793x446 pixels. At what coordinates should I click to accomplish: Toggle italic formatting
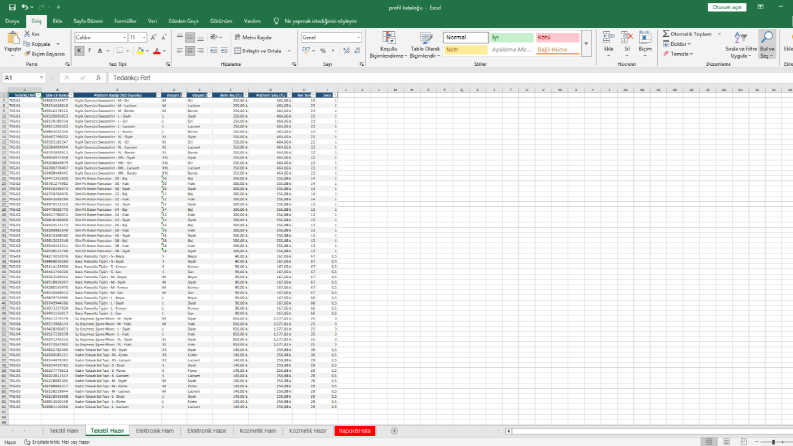pos(90,51)
